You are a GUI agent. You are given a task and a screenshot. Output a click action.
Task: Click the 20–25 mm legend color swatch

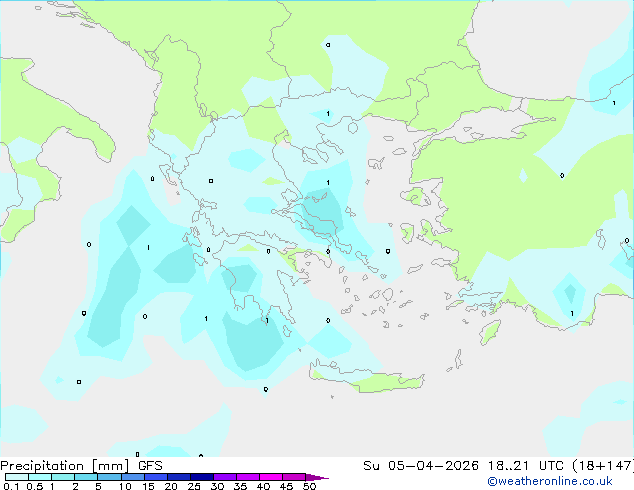[x=179, y=477]
